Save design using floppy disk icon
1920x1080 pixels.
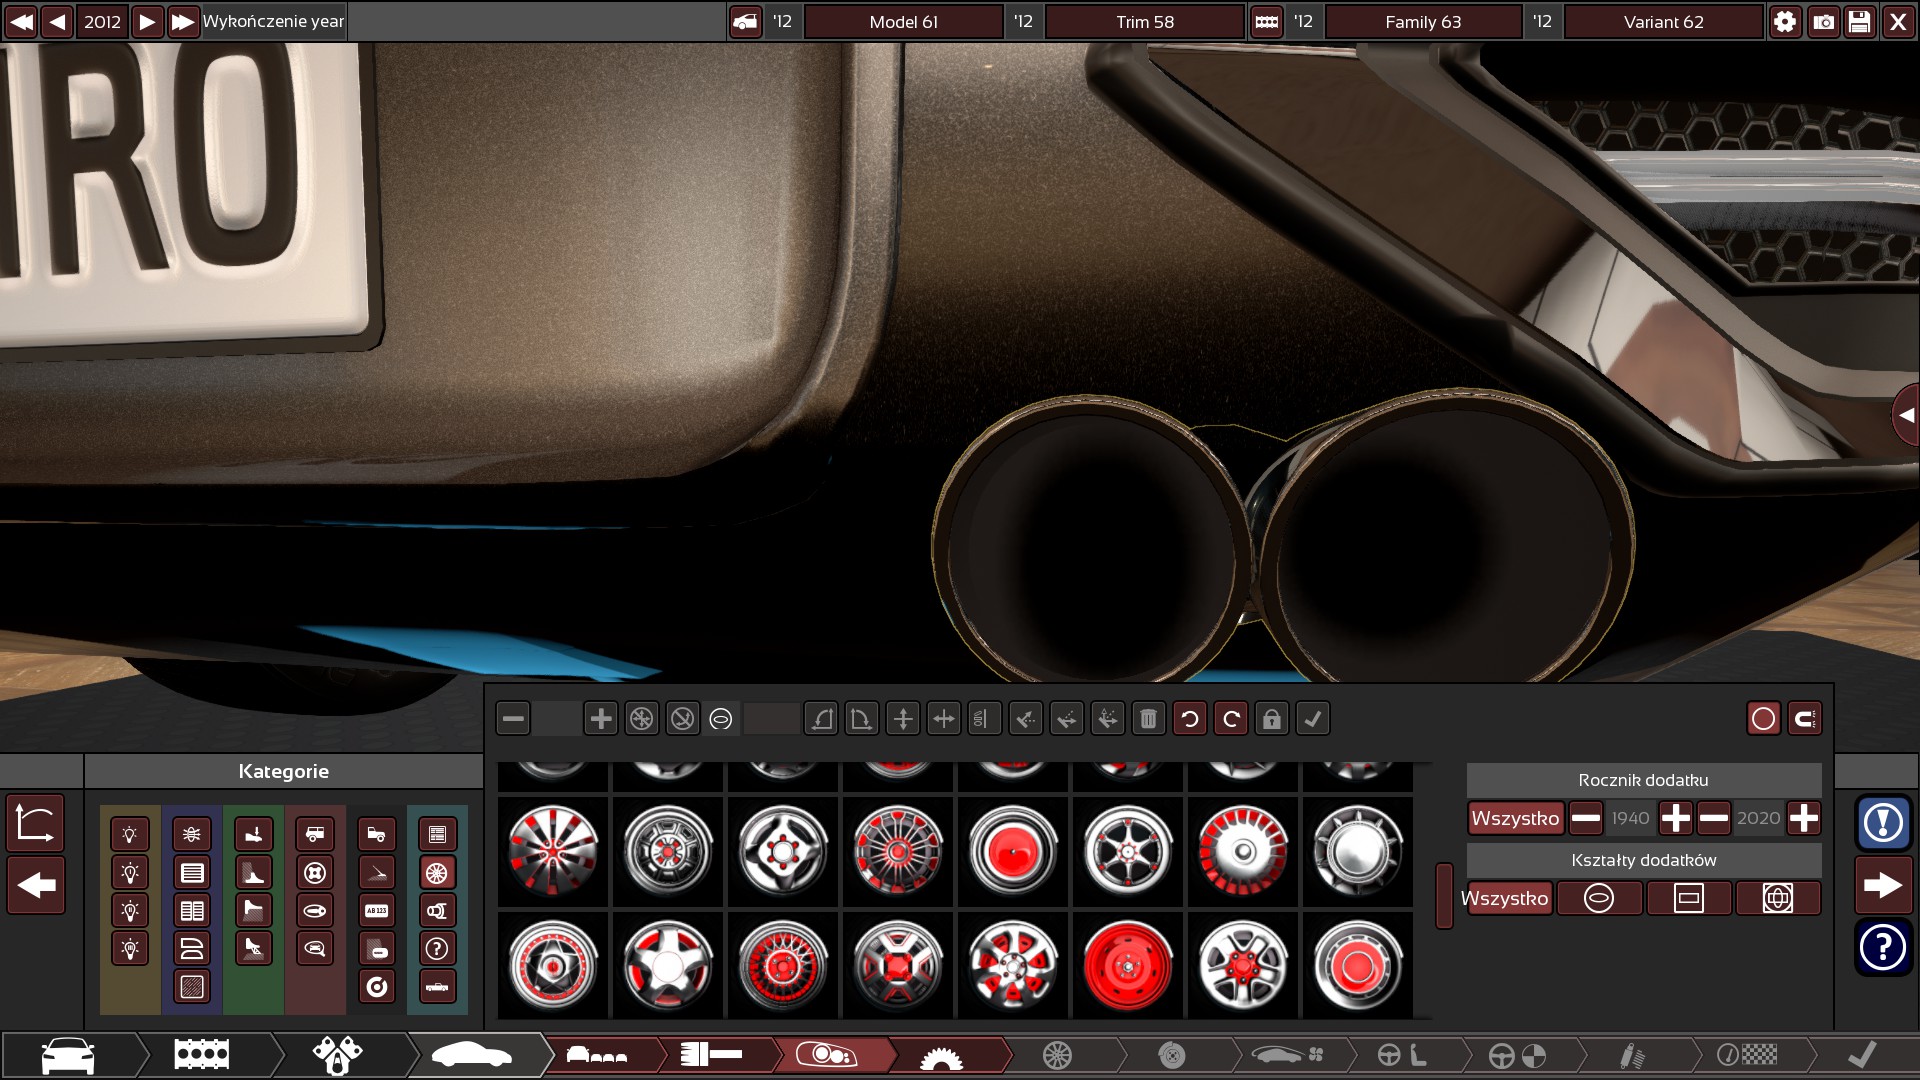click(x=1859, y=22)
